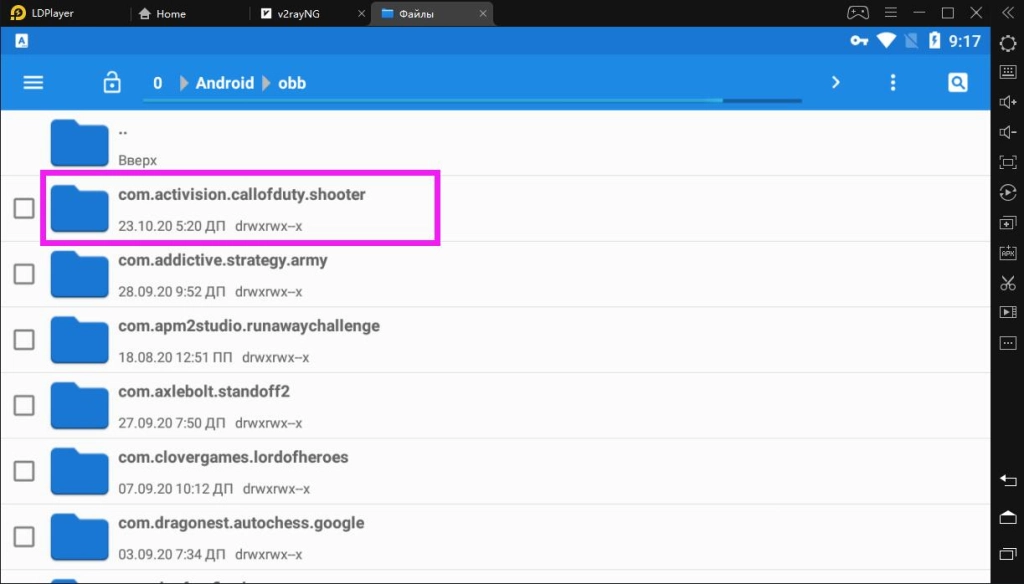Check the com.clovergames.lordofheroes folder checkbox

pyautogui.click(x=23, y=471)
